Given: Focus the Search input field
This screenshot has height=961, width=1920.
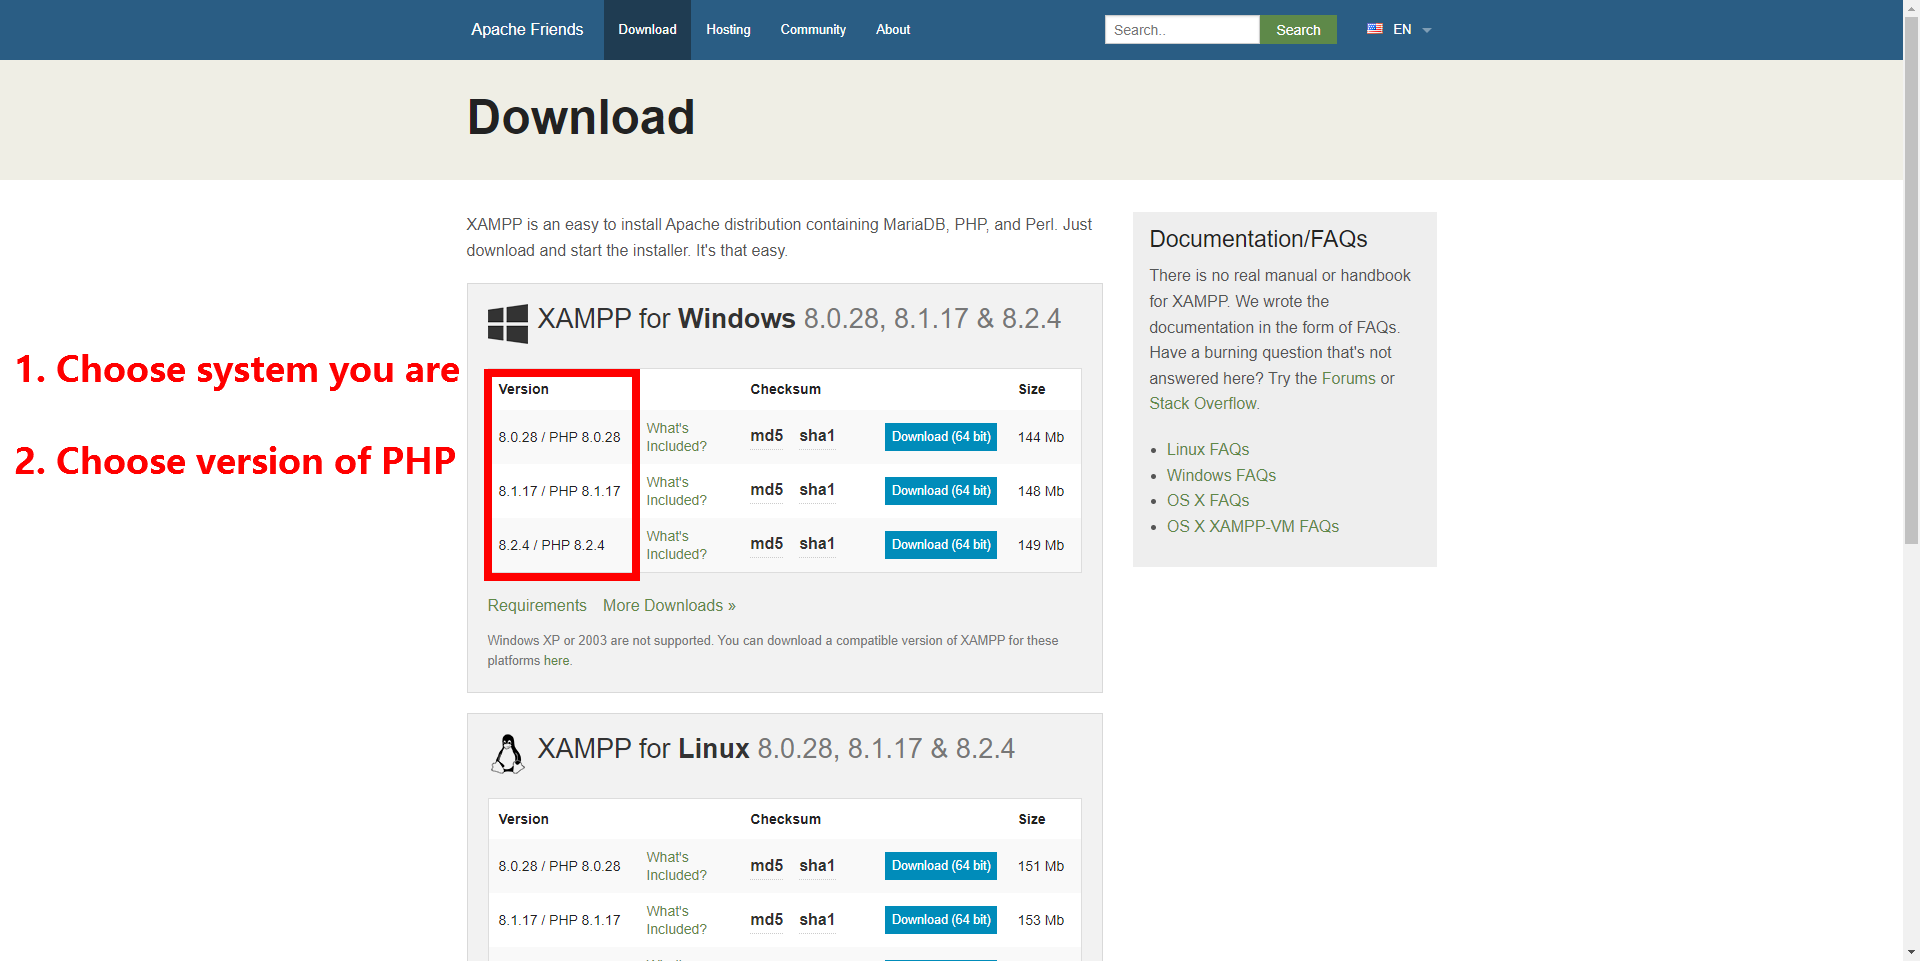Looking at the screenshot, I should tap(1182, 30).
